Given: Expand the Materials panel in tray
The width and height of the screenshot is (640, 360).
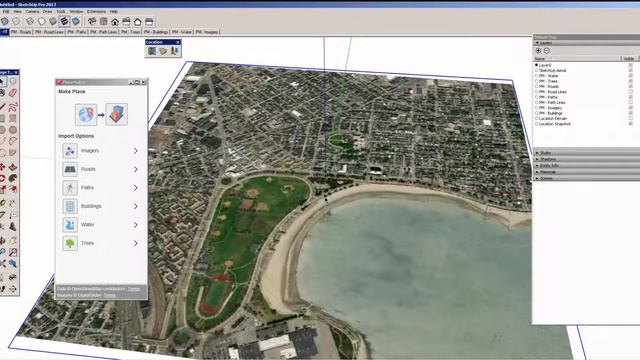Looking at the screenshot, I should 587,172.
